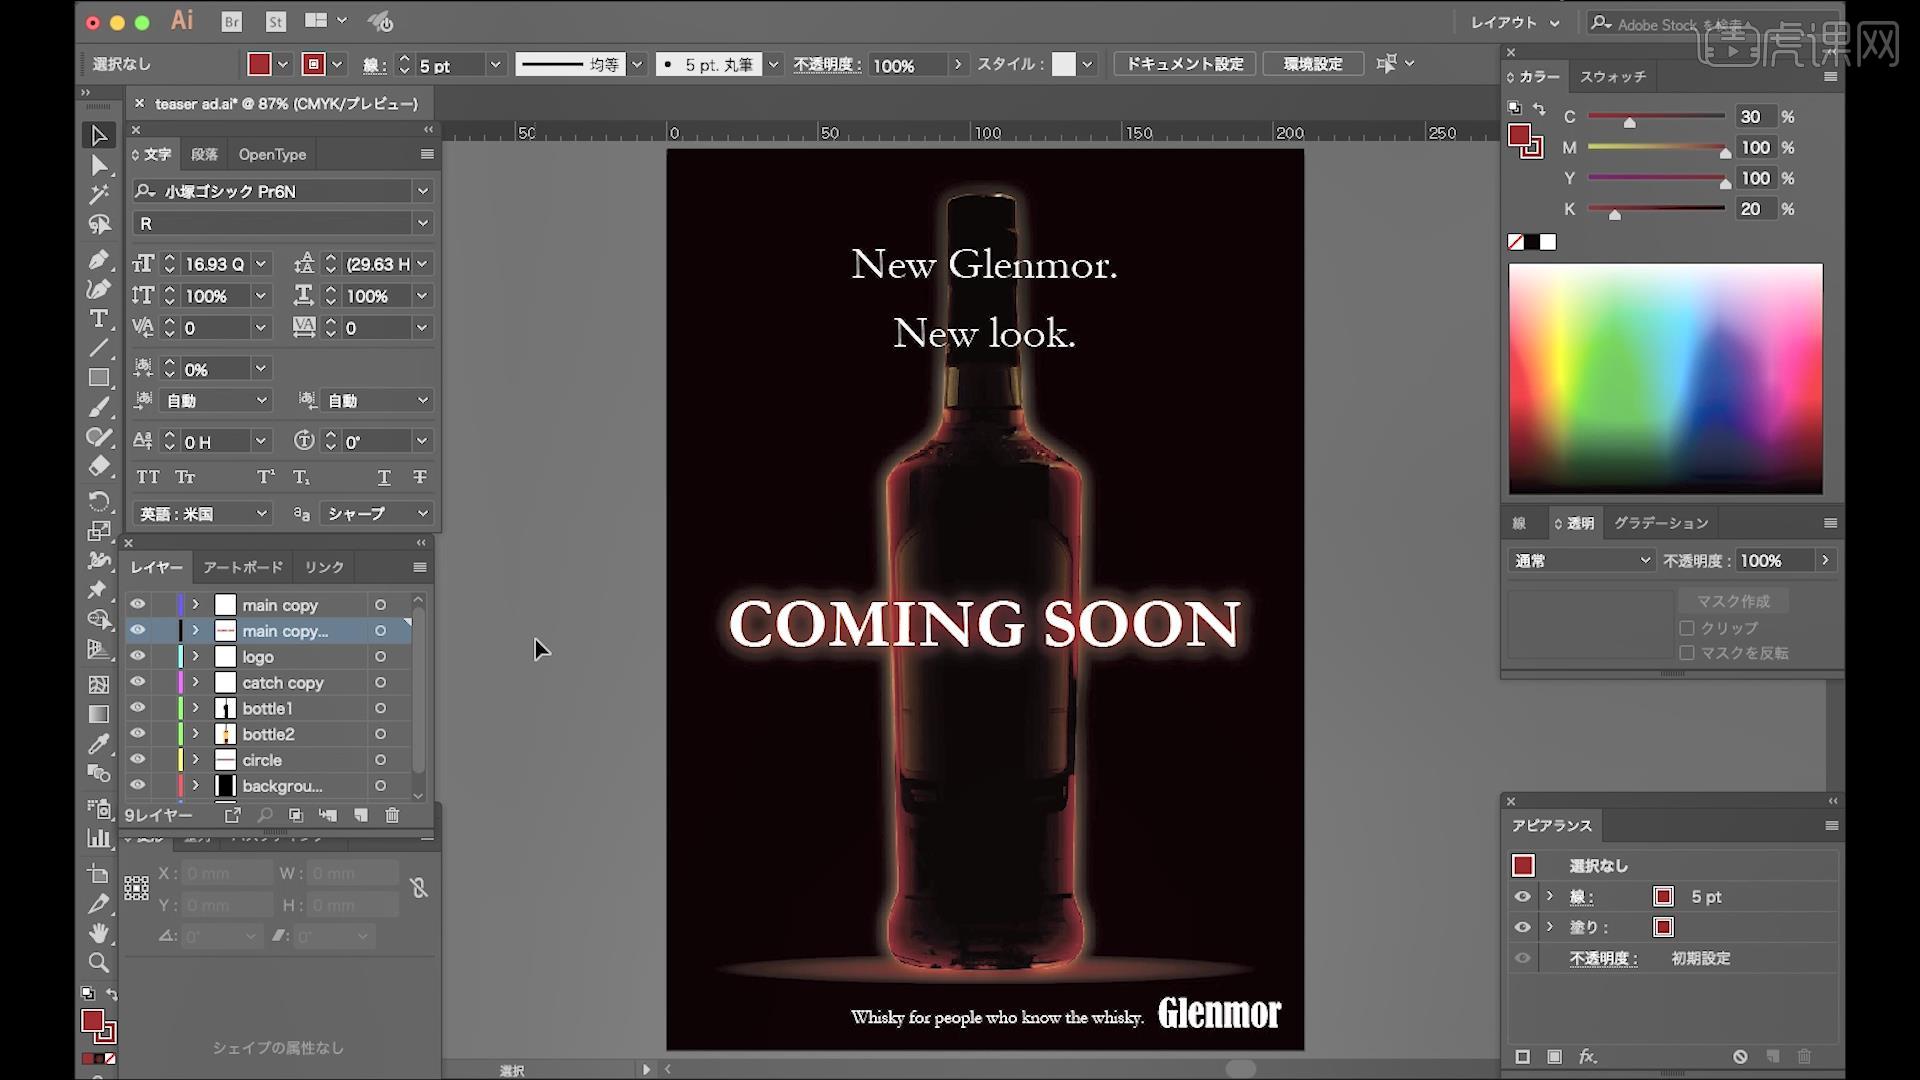Hide the bottle1 layer

coord(138,708)
